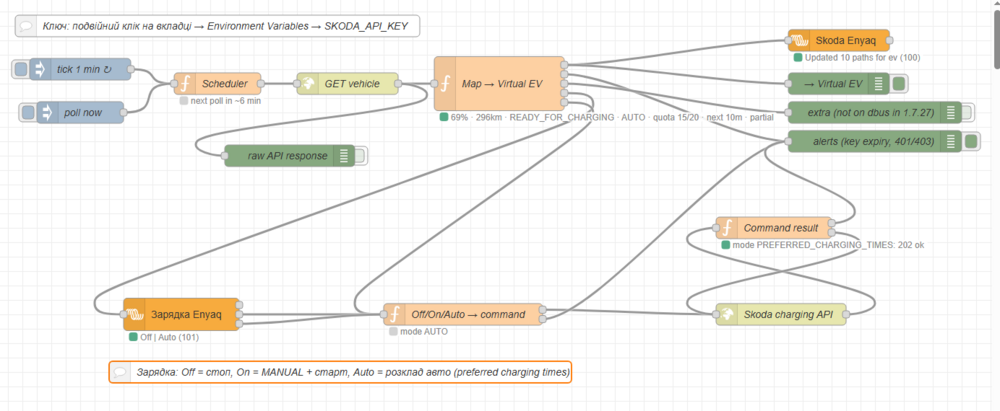
Task: Click the input port of 'Off/On/Auto → command' node
Action: click(384, 314)
